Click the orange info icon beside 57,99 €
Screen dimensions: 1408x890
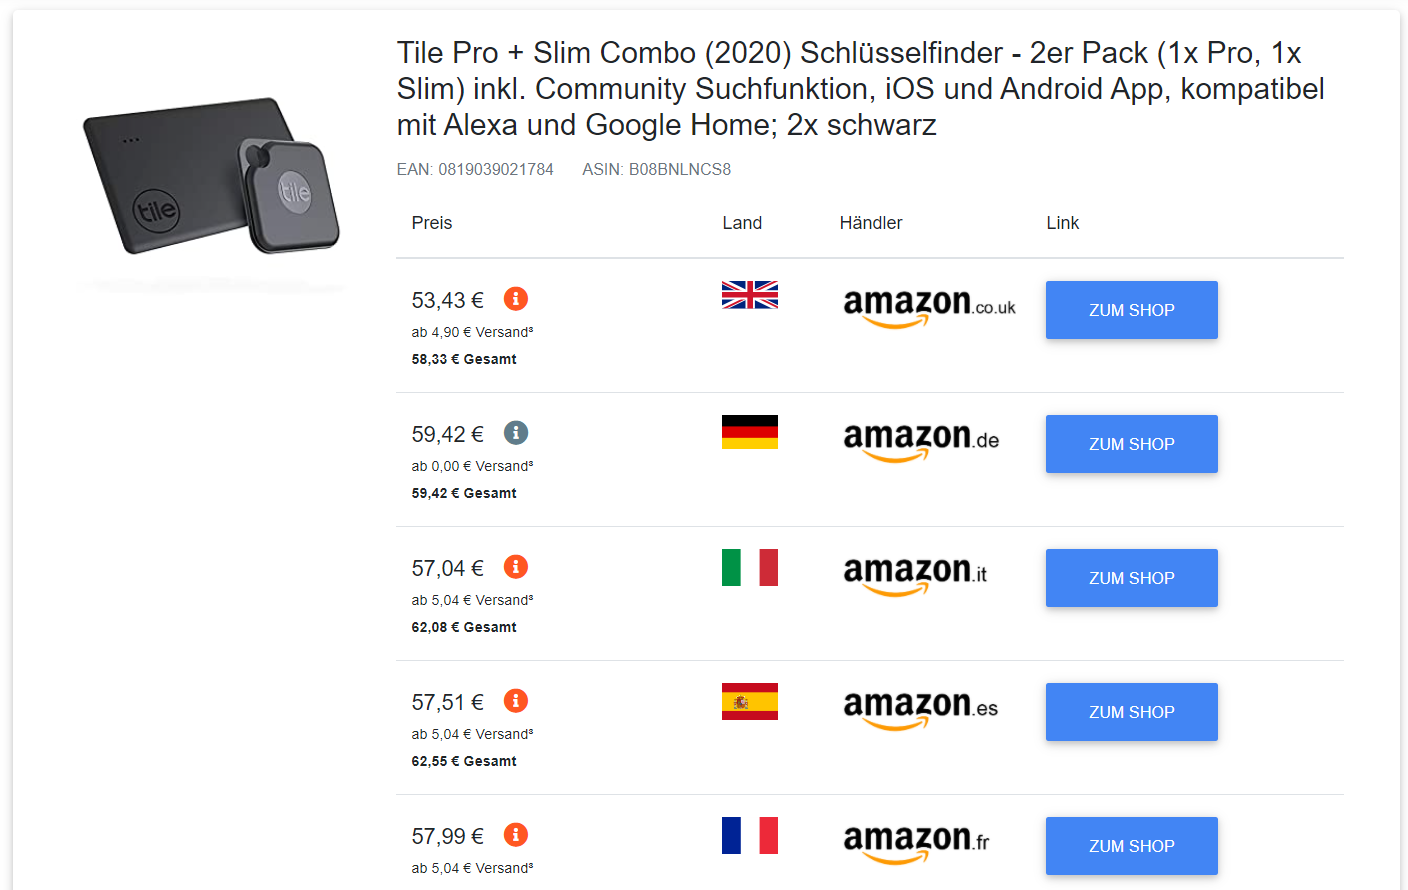pos(516,835)
